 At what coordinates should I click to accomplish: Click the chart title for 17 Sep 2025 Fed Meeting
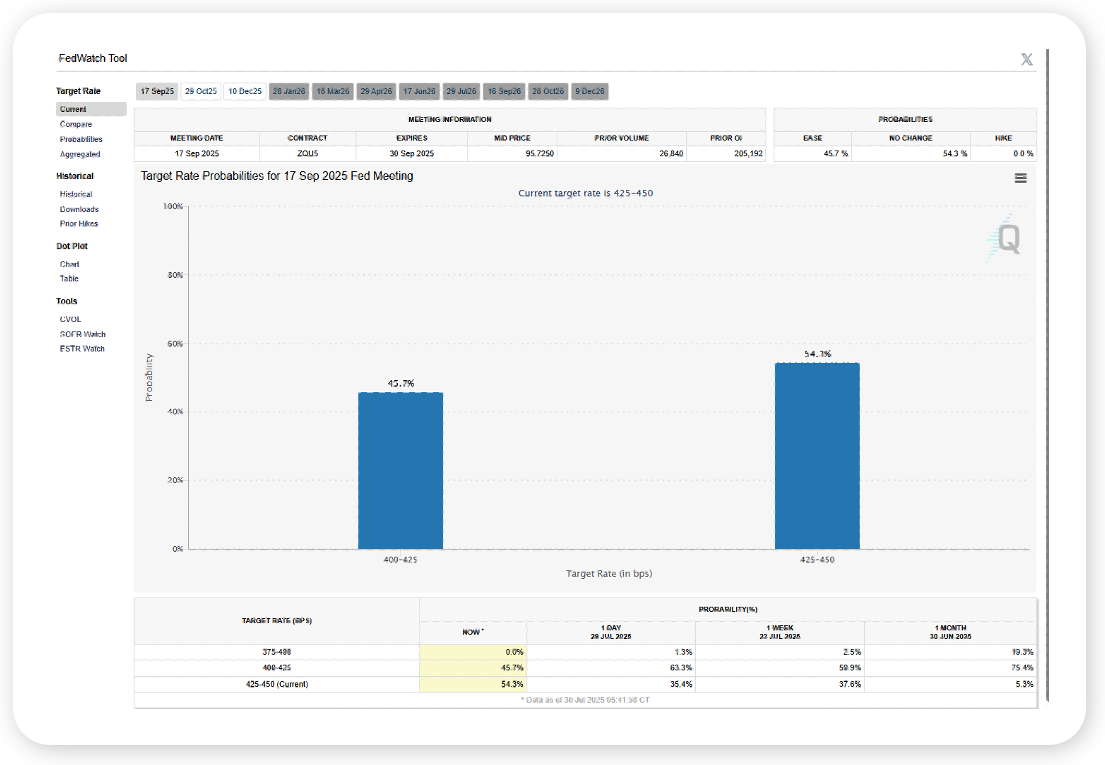click(277, 176)
